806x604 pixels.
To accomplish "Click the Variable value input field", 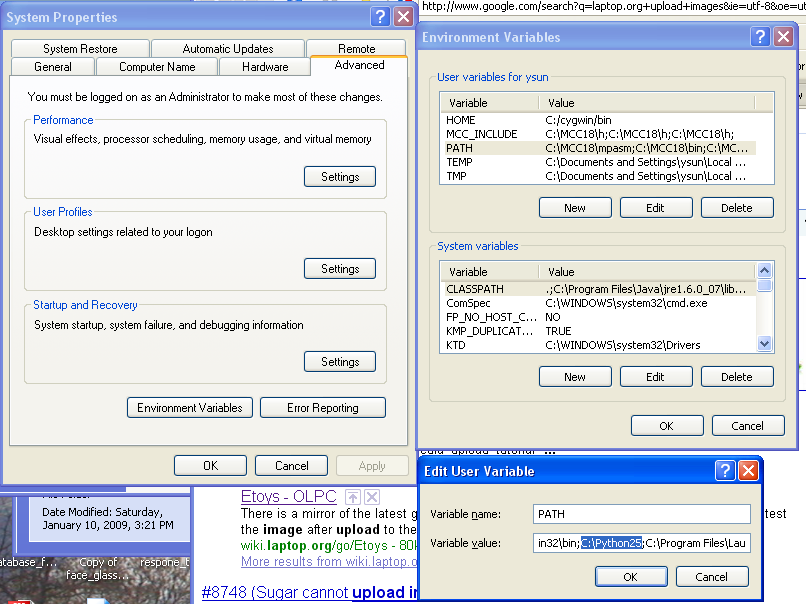I will [641, 543].
